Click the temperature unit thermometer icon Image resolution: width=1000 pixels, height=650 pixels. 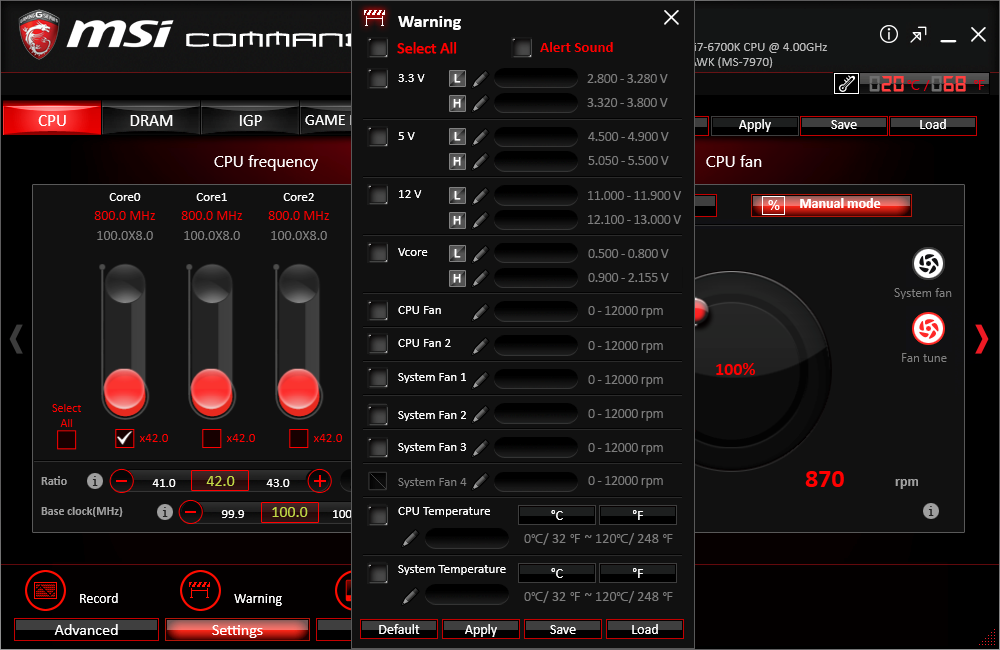click(846, 84)
